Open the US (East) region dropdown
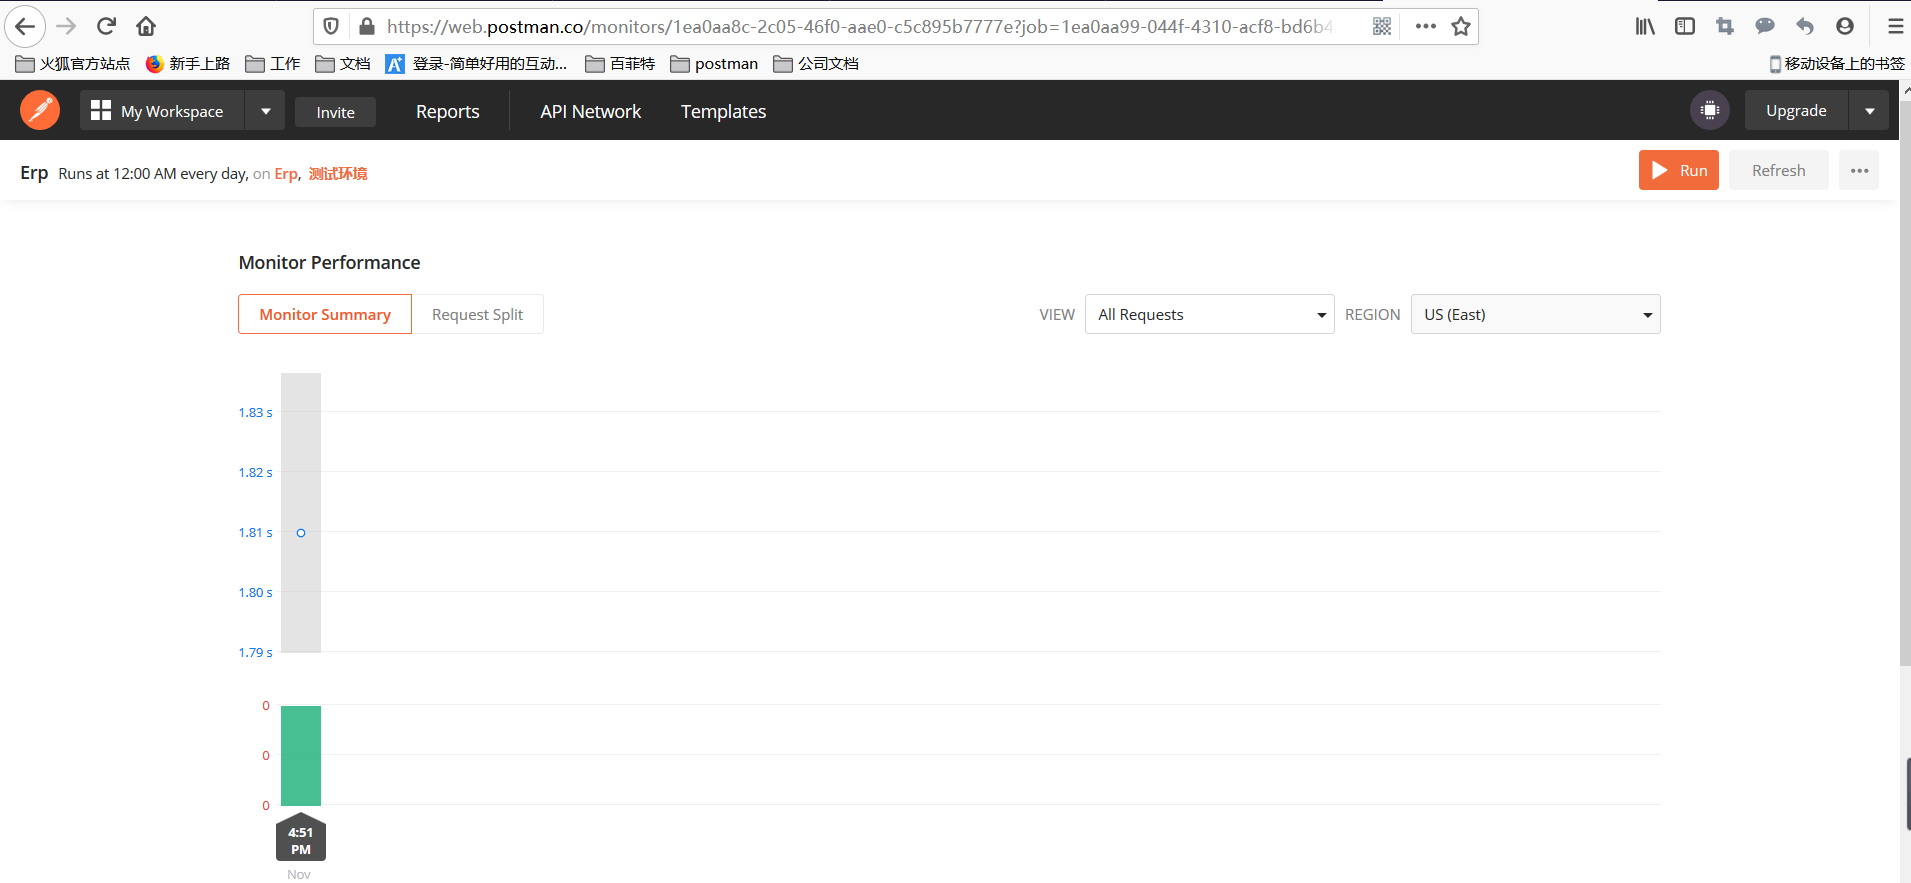Viewport: 1911px width, 883px height. click(1535, 315)
